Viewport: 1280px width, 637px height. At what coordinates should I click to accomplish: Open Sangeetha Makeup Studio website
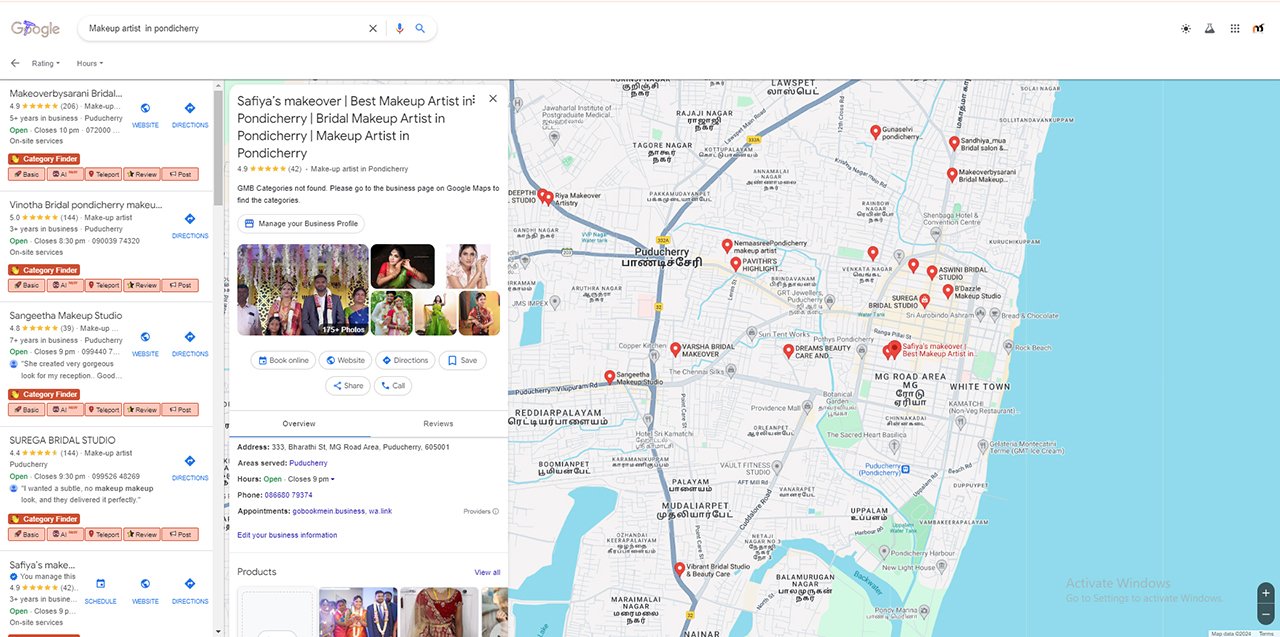point(145,342)
